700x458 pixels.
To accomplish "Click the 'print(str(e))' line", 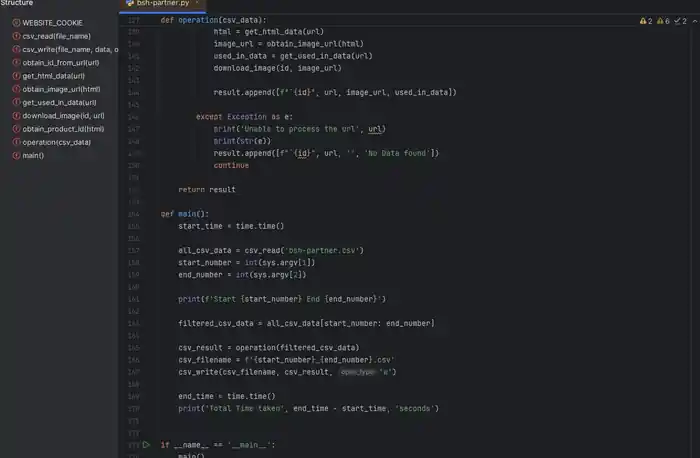I will pos(242,141).
